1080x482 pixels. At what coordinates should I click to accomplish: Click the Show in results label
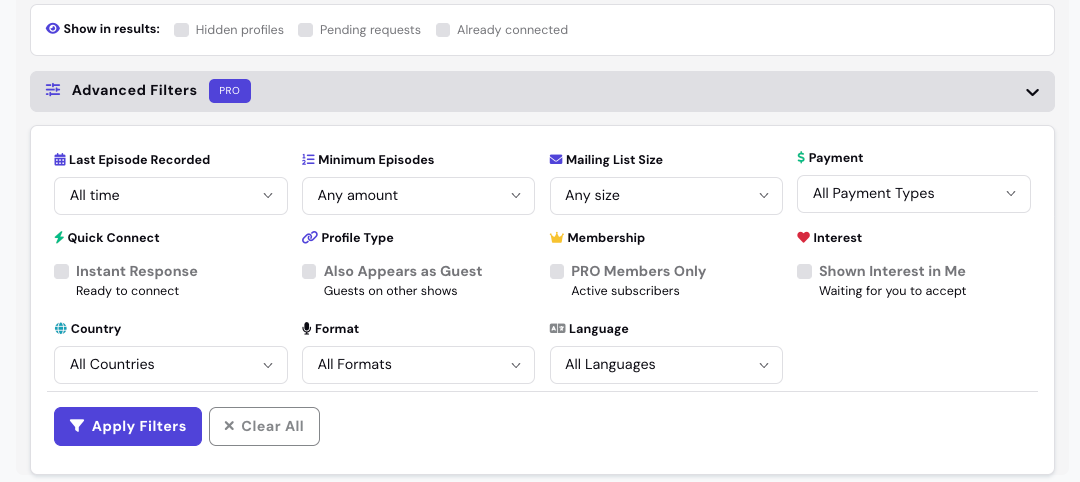[x=112, y=29]
